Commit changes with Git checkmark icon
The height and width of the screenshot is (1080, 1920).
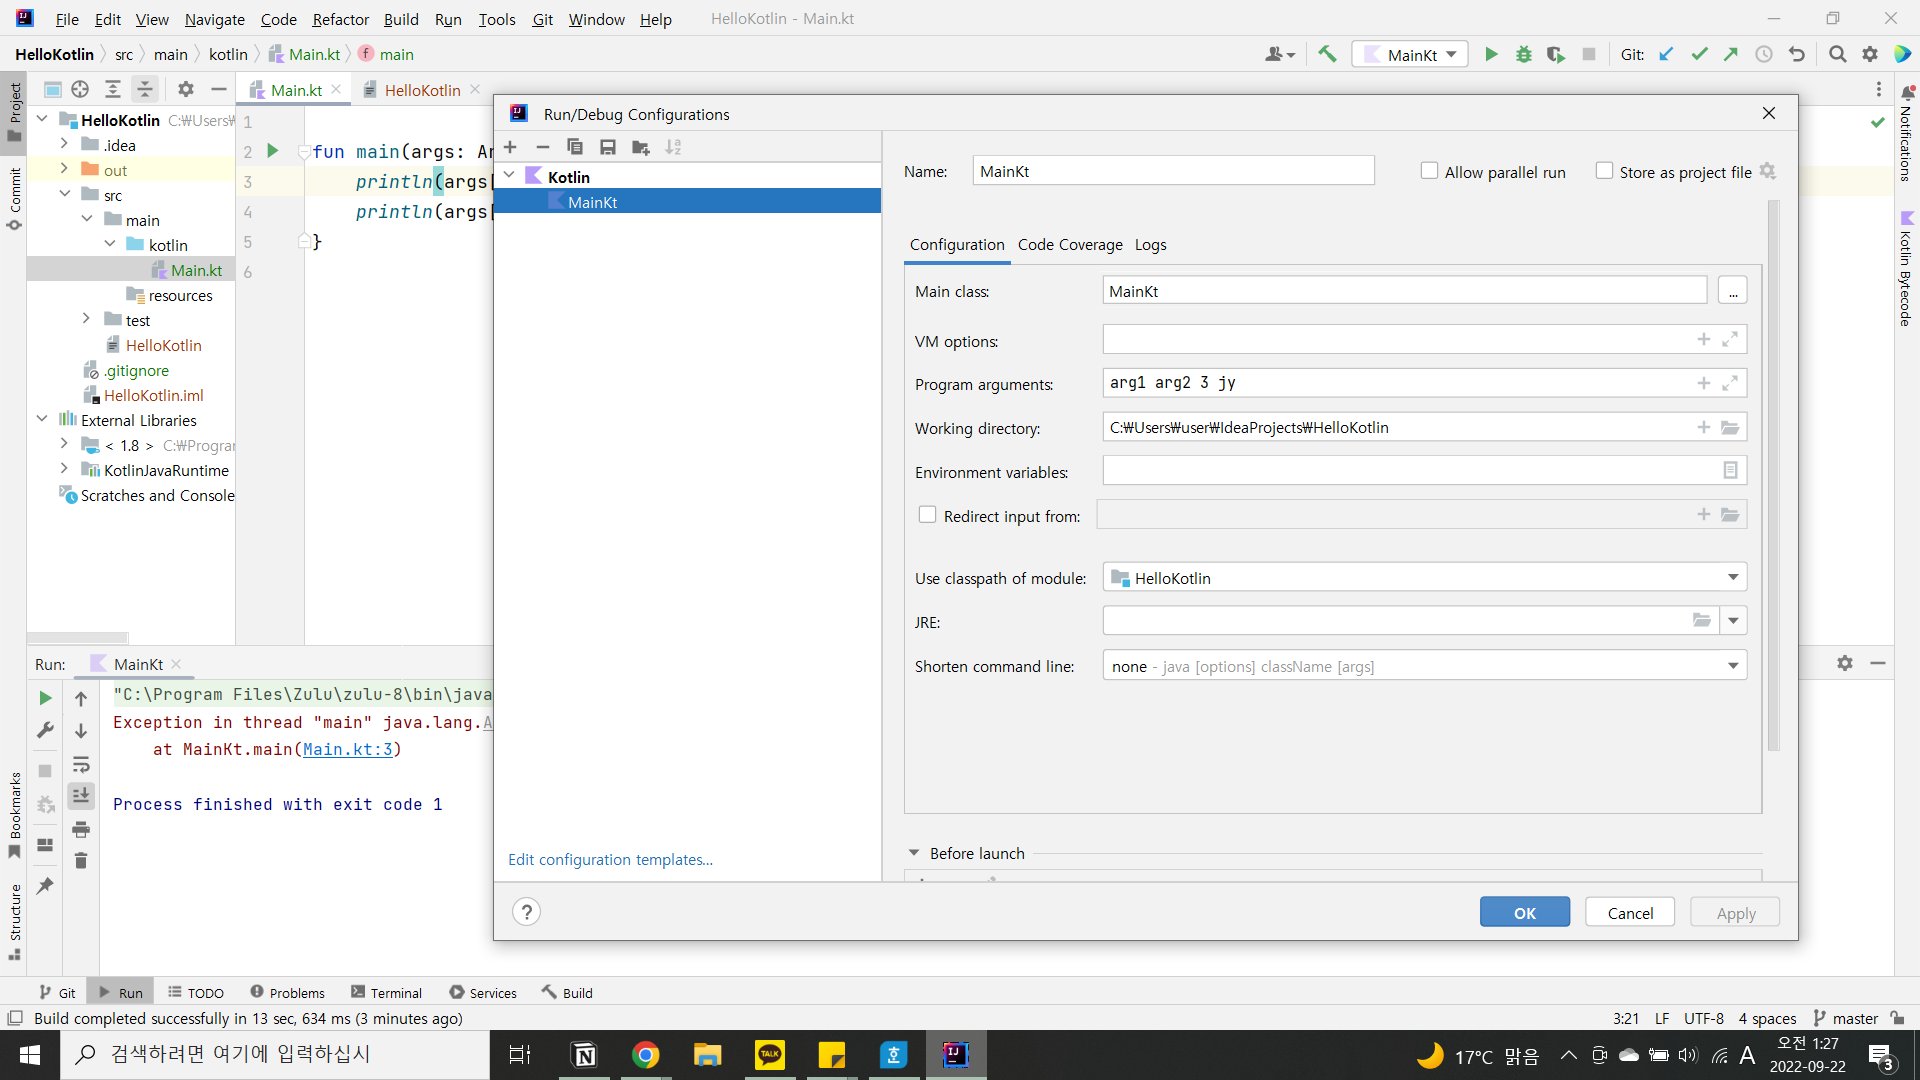click(1699, 54)
